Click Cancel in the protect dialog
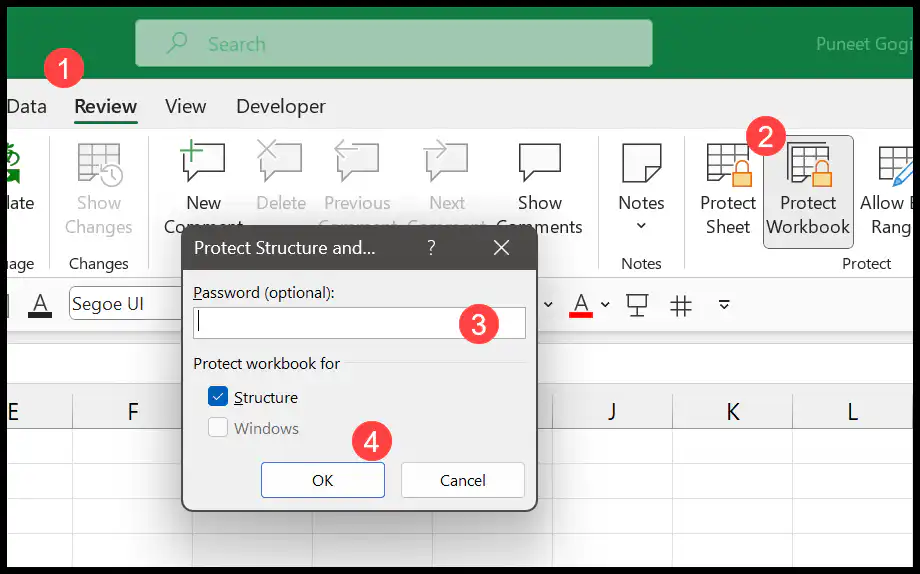Screen dimensions: 920x574 [462, 480]
